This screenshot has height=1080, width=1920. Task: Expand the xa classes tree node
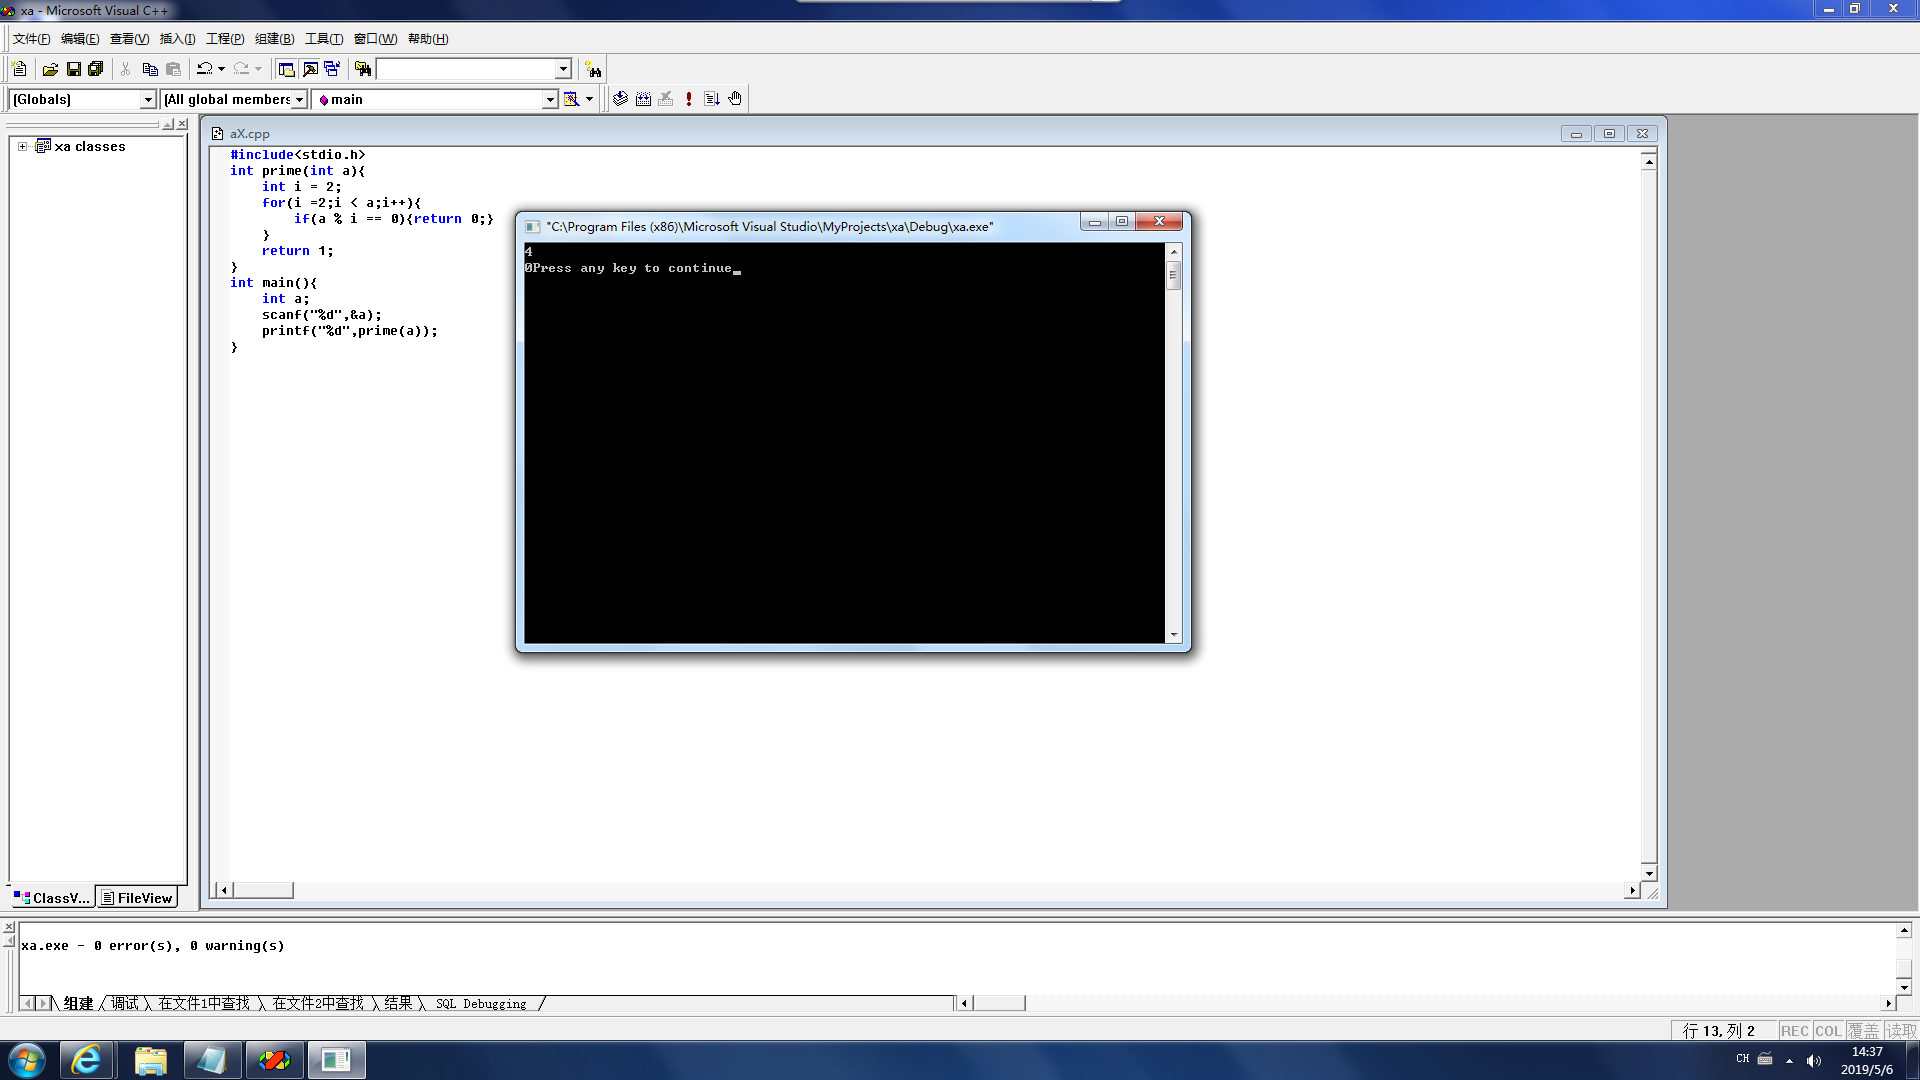pyautogui.click(x=22, y=146)
